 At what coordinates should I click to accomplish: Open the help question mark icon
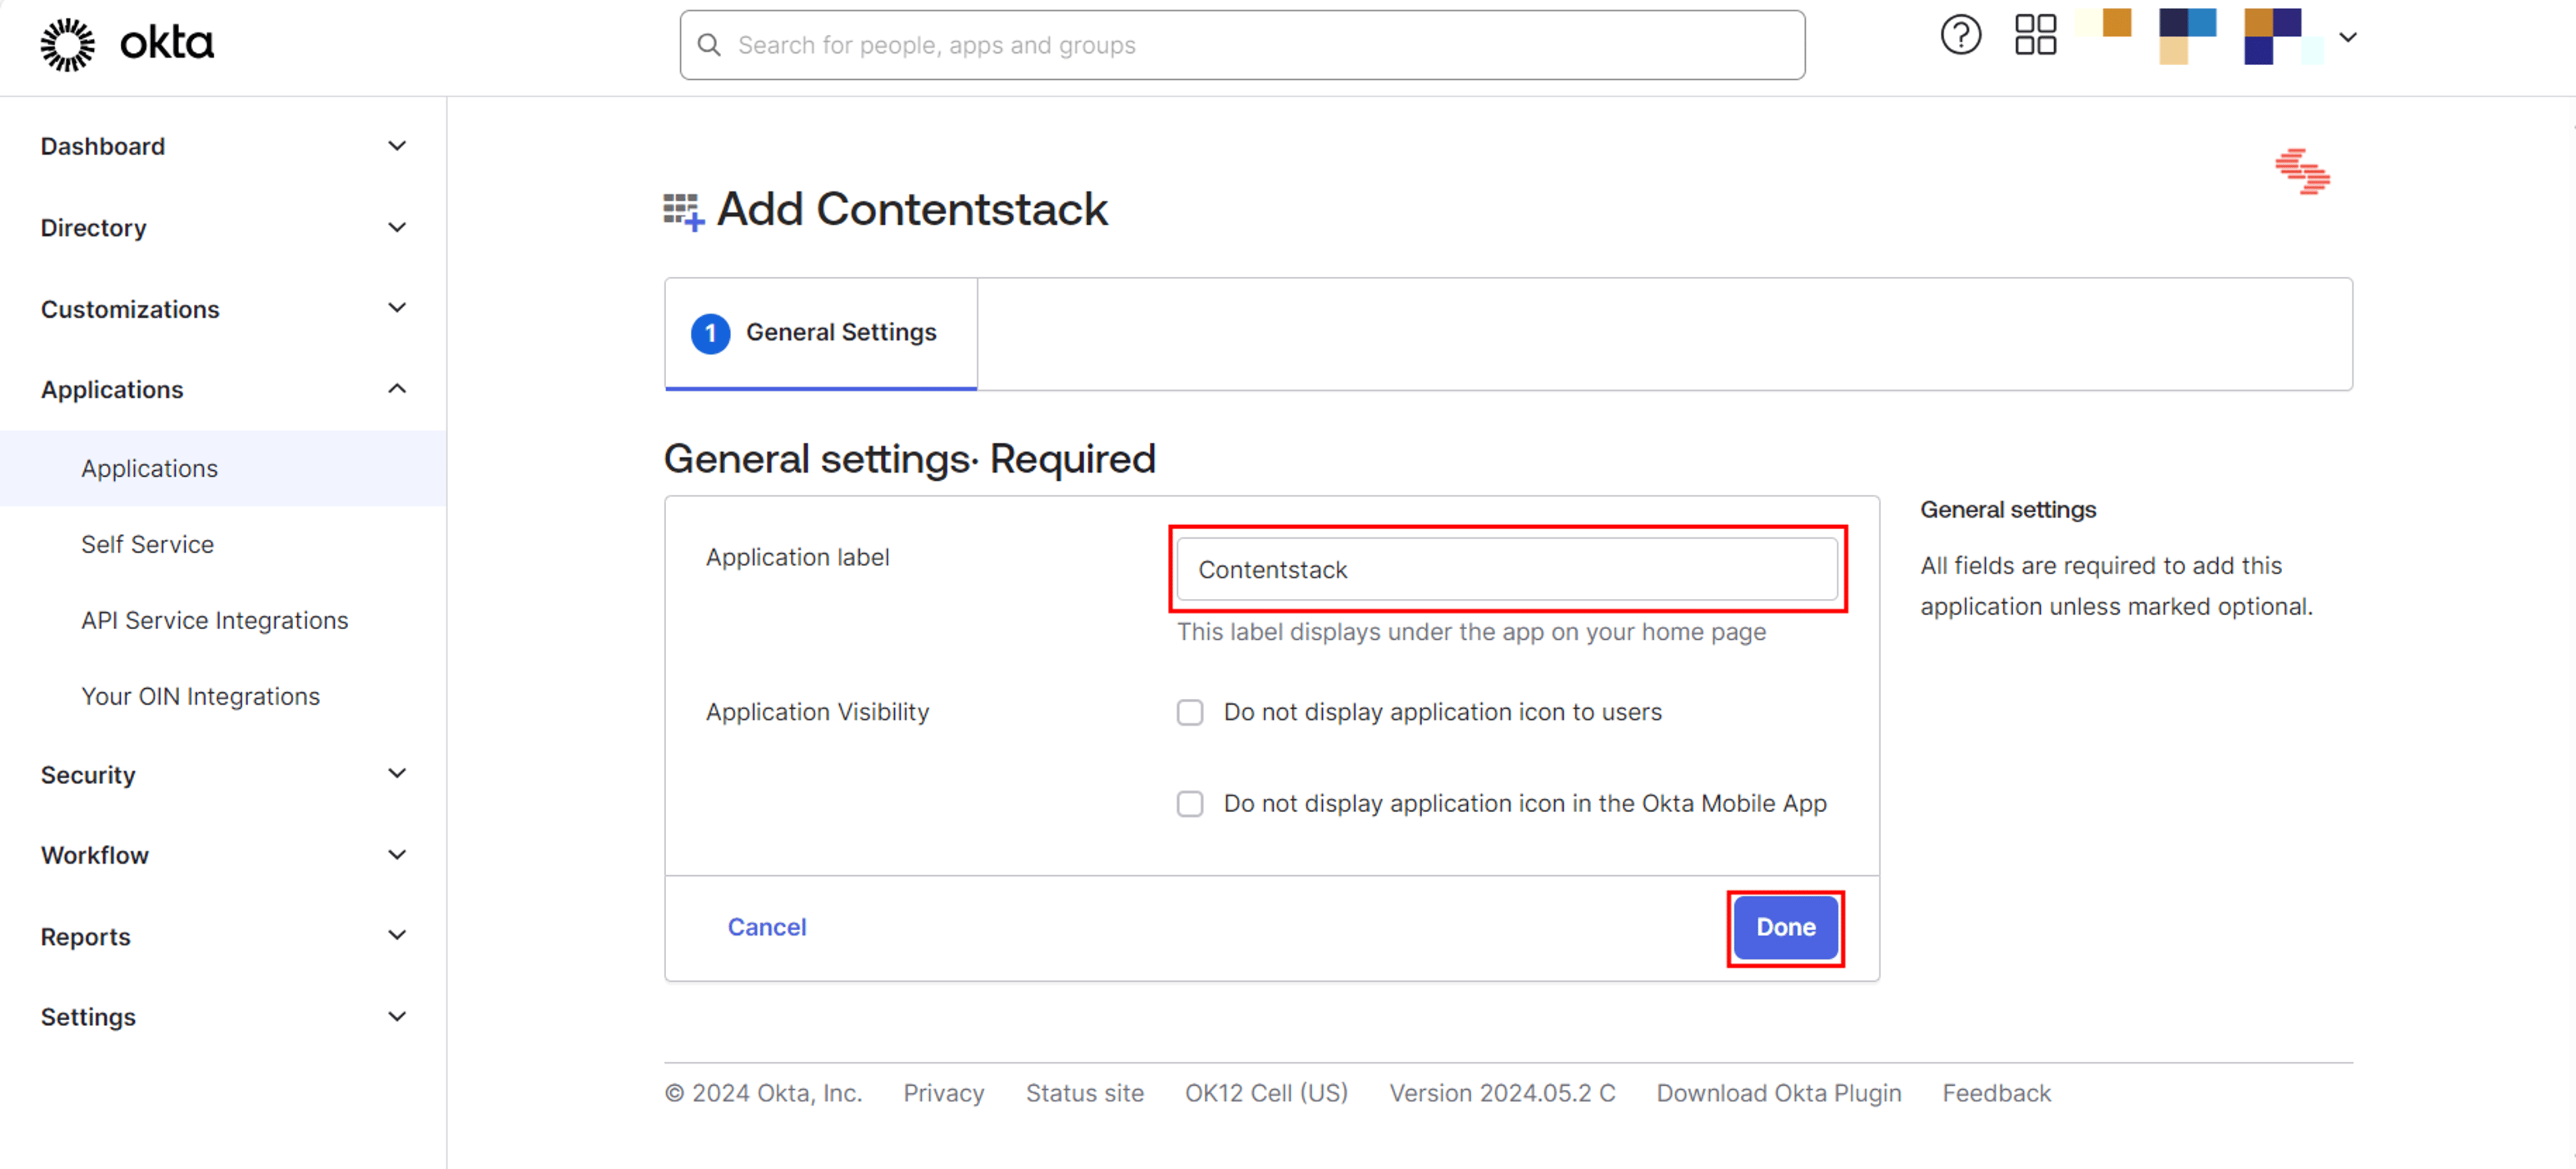coord(1960,36)
